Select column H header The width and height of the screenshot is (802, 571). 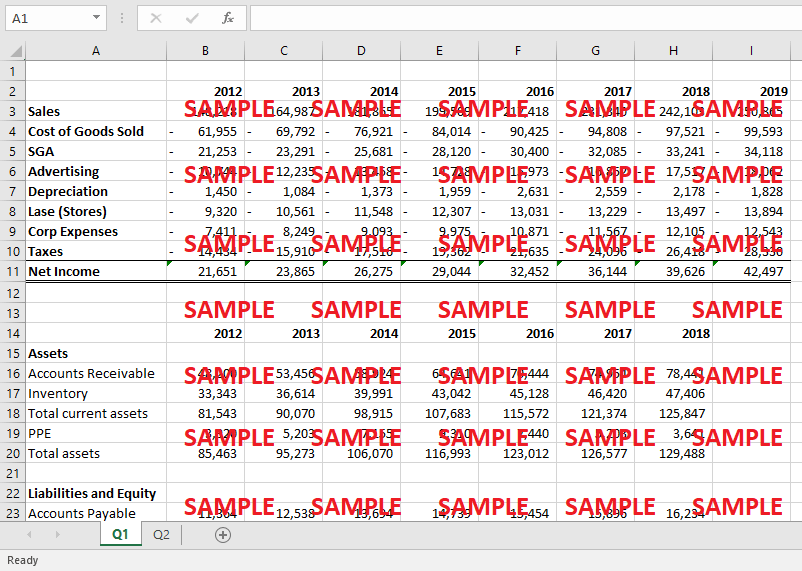(673, 51)
